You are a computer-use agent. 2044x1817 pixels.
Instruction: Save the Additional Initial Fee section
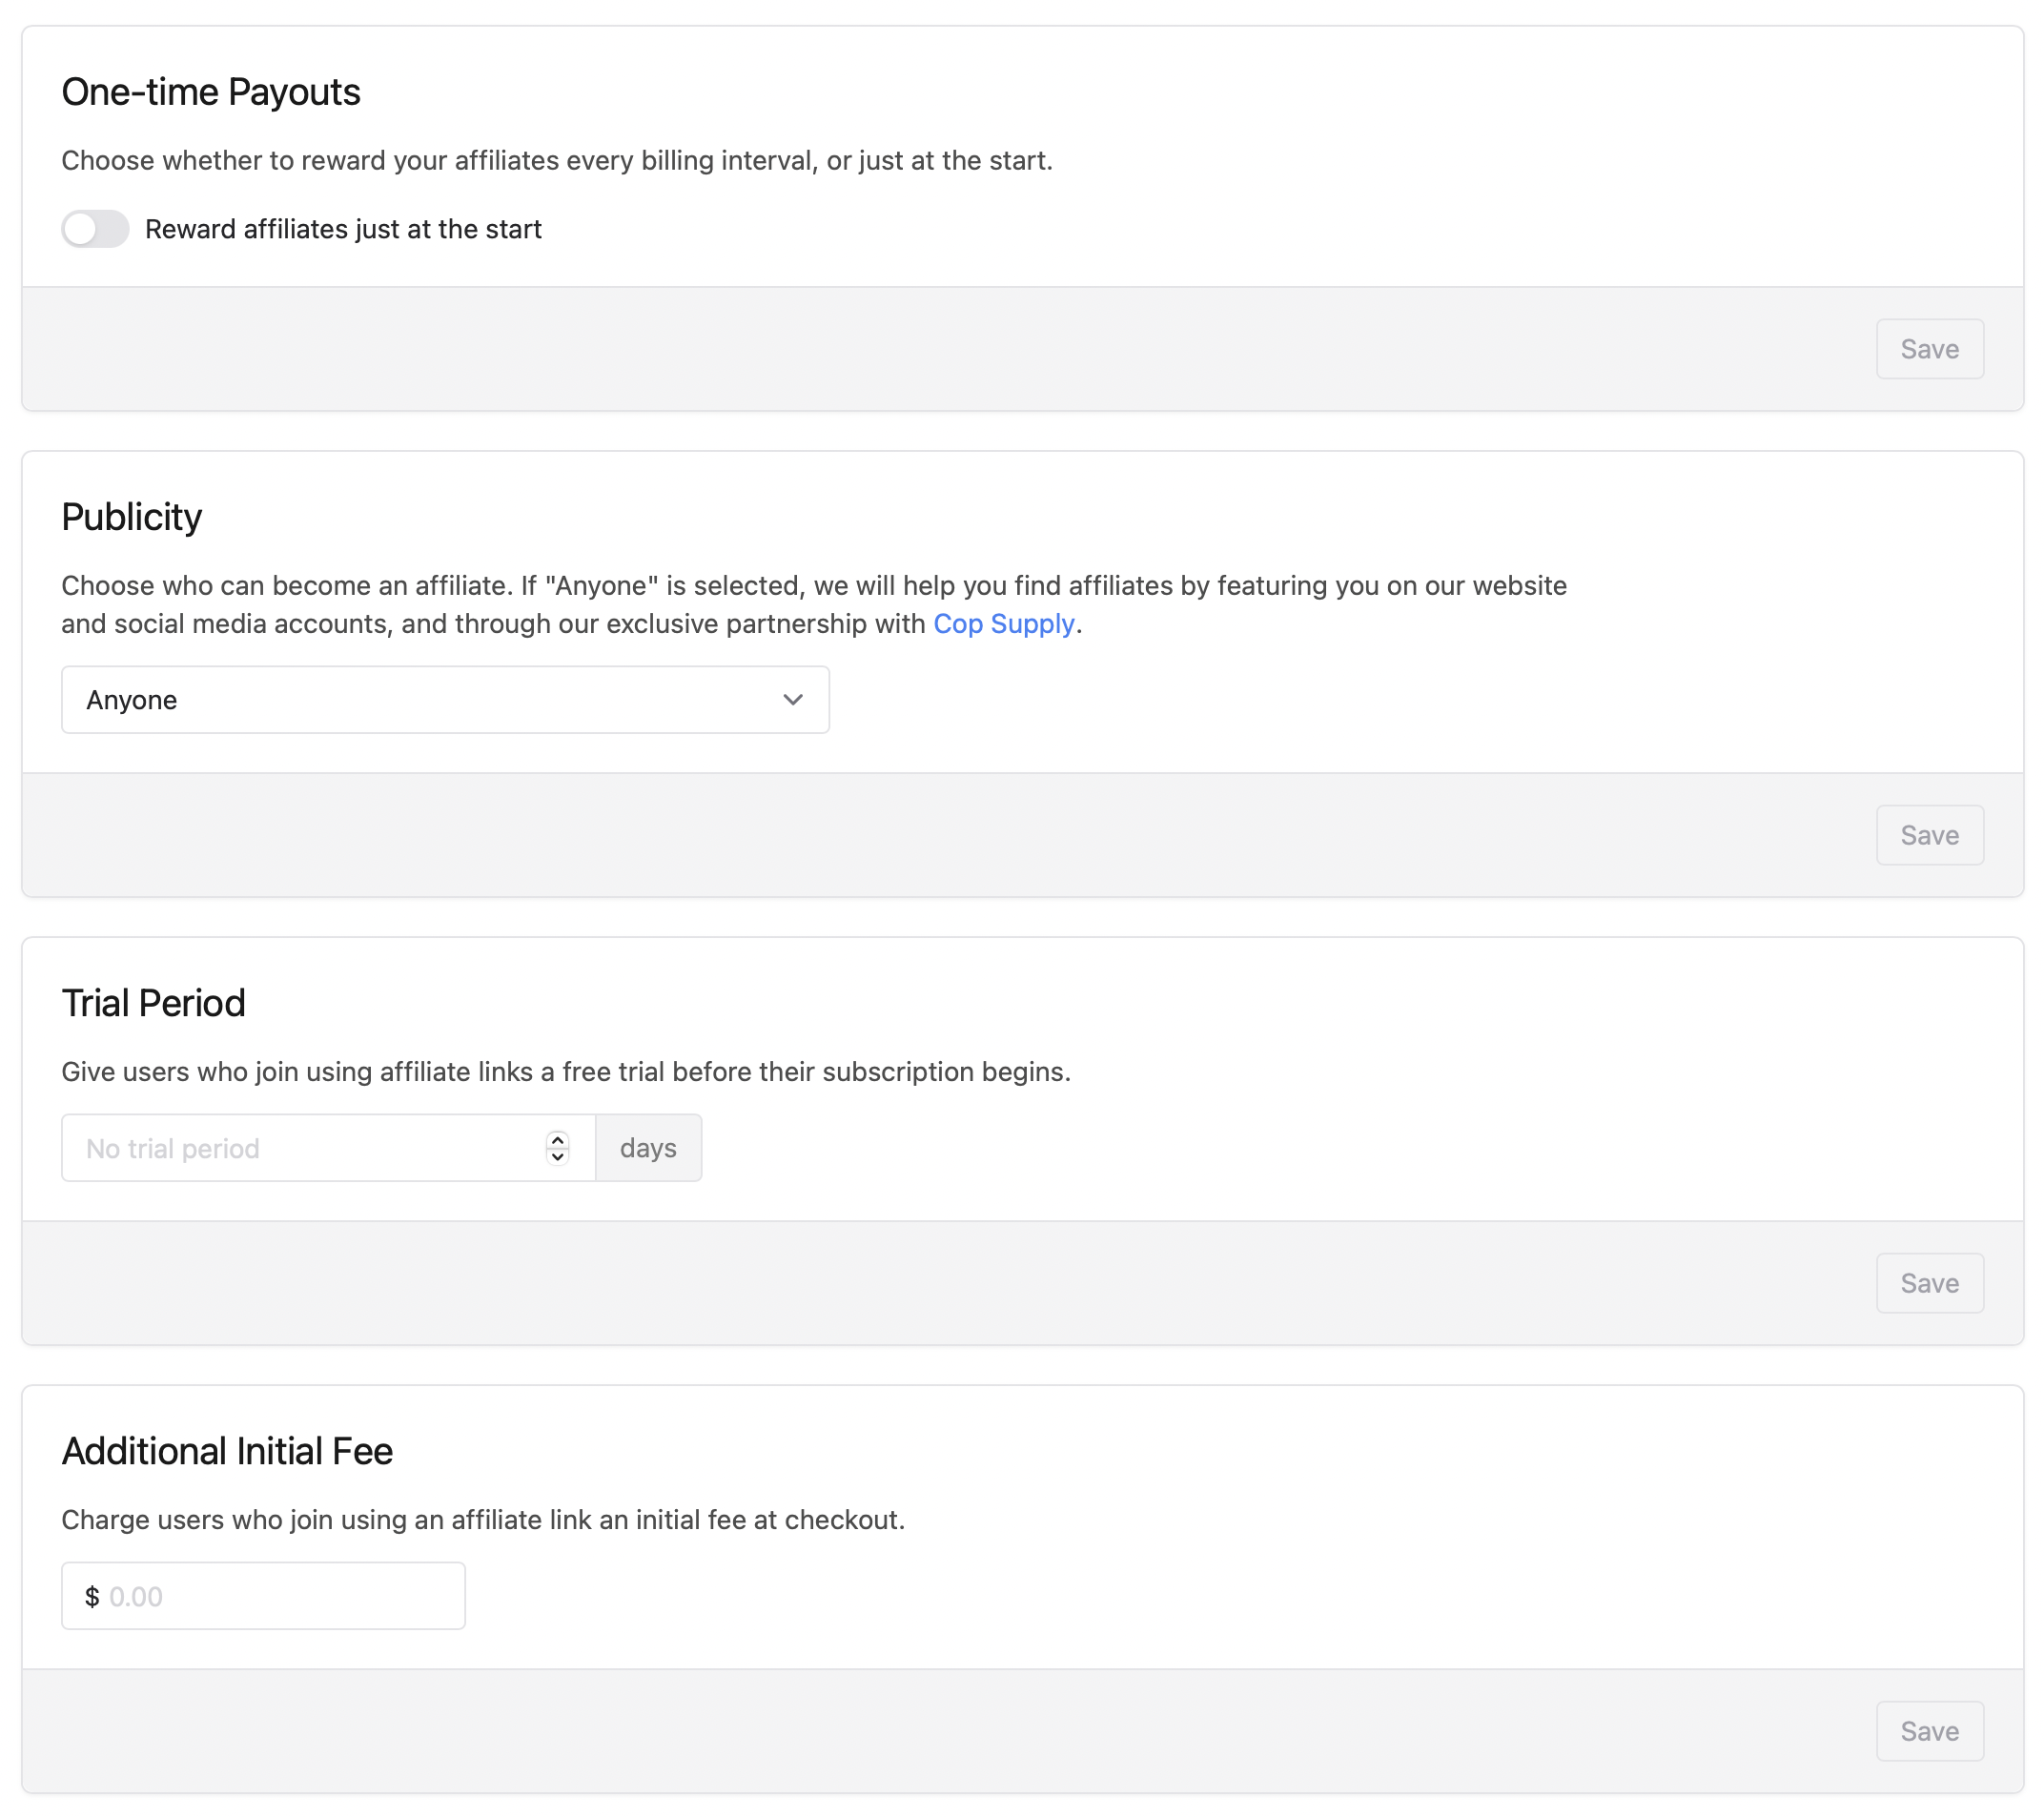tap(1929, 1731)
